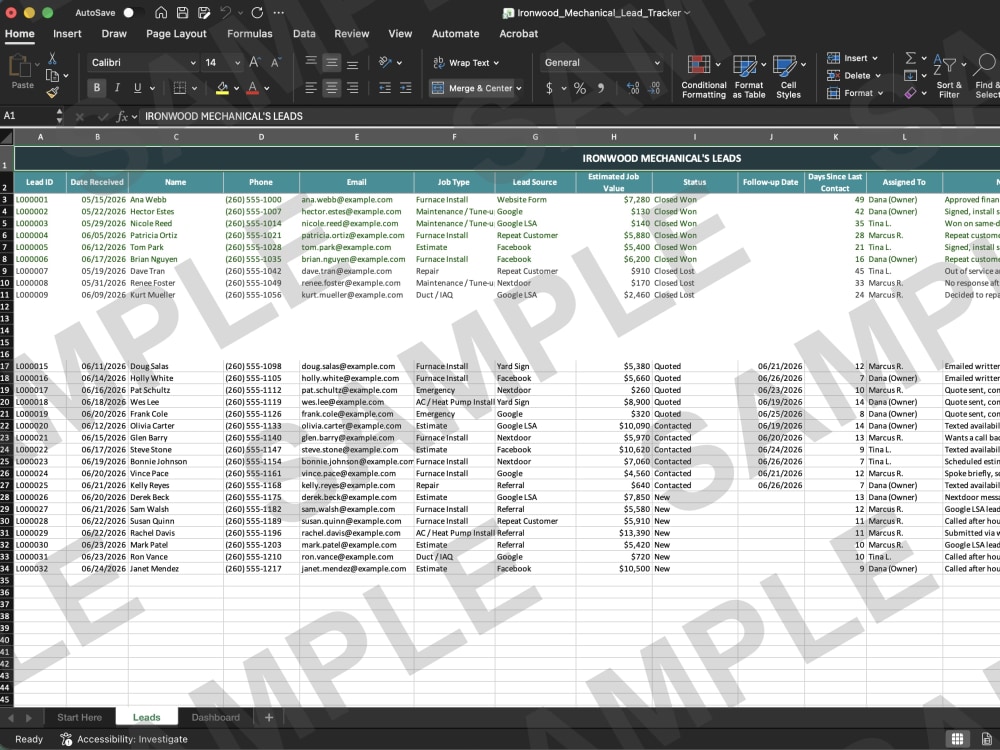
Task: Click the Wrap Text button
Action: (466, 62)
